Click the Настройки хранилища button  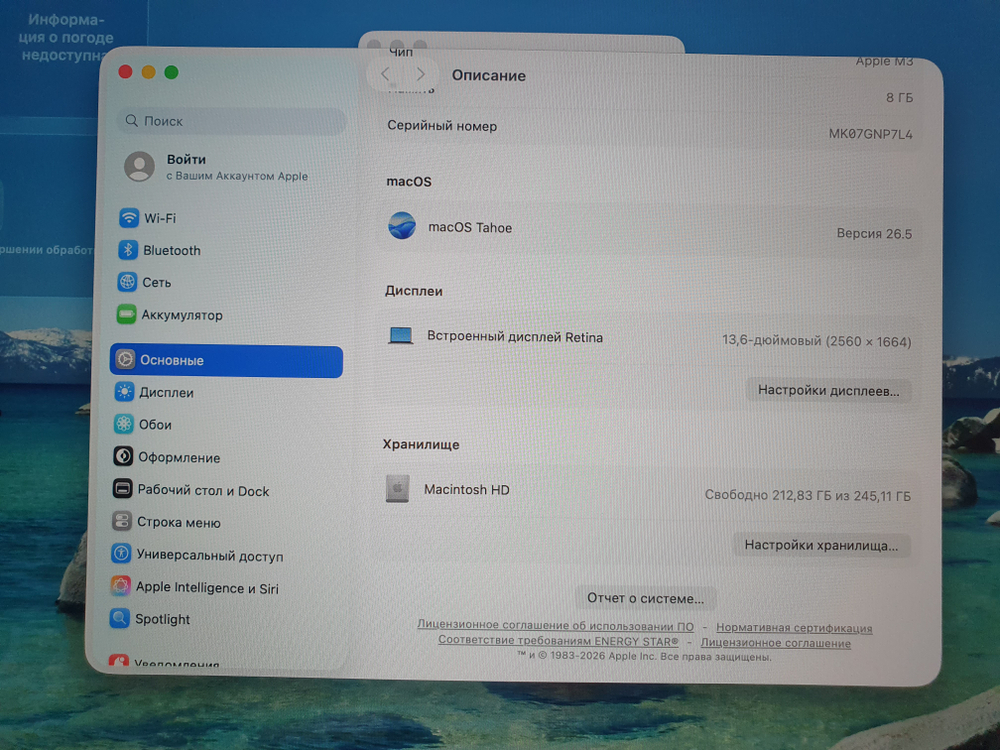tap(821, 545)
